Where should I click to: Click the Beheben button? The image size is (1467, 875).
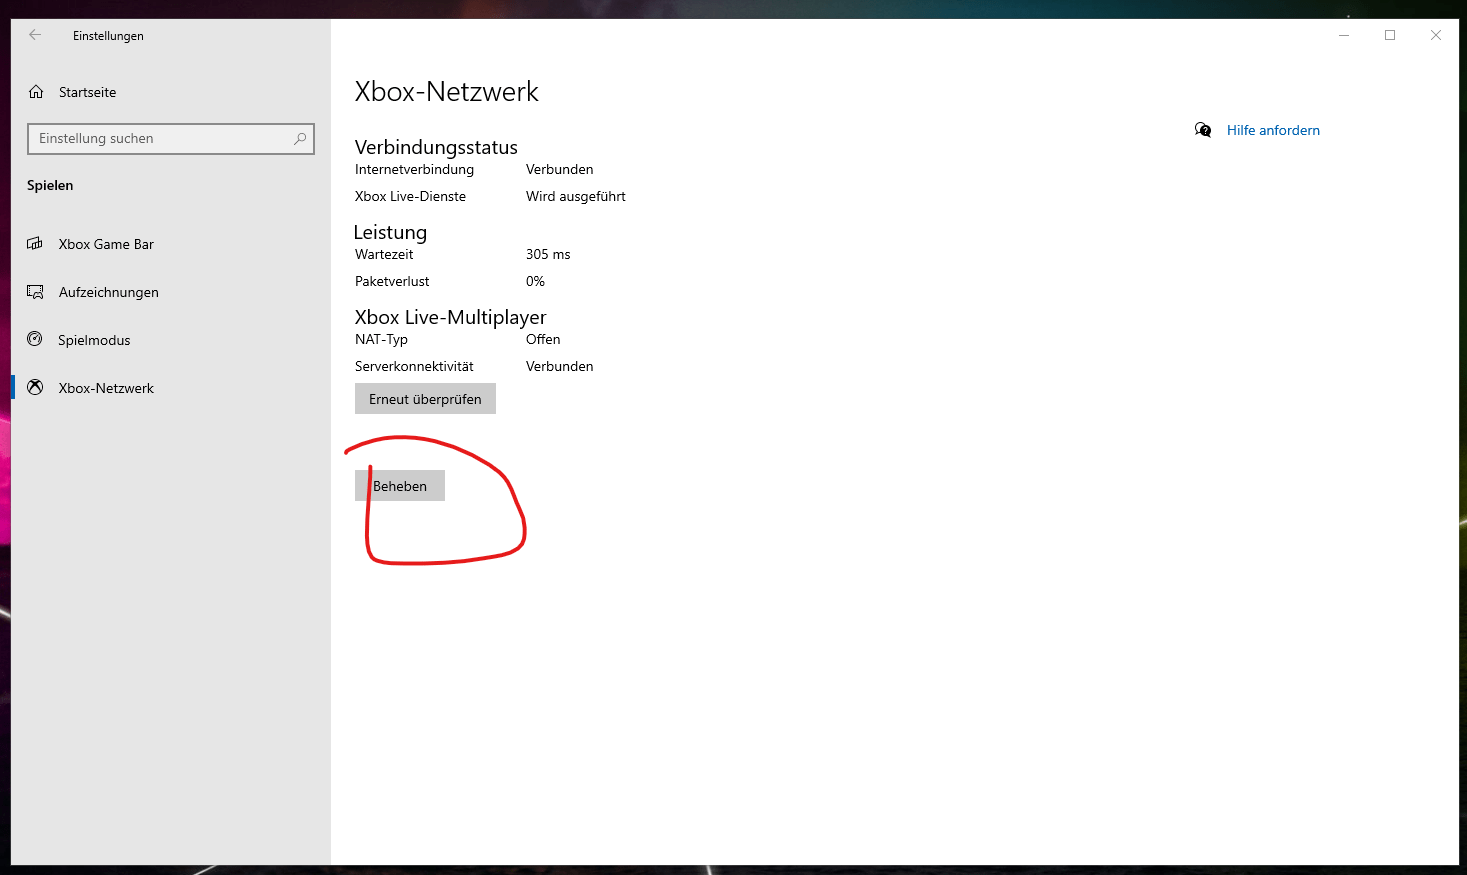pyautogui.click(x=400, y=486)
